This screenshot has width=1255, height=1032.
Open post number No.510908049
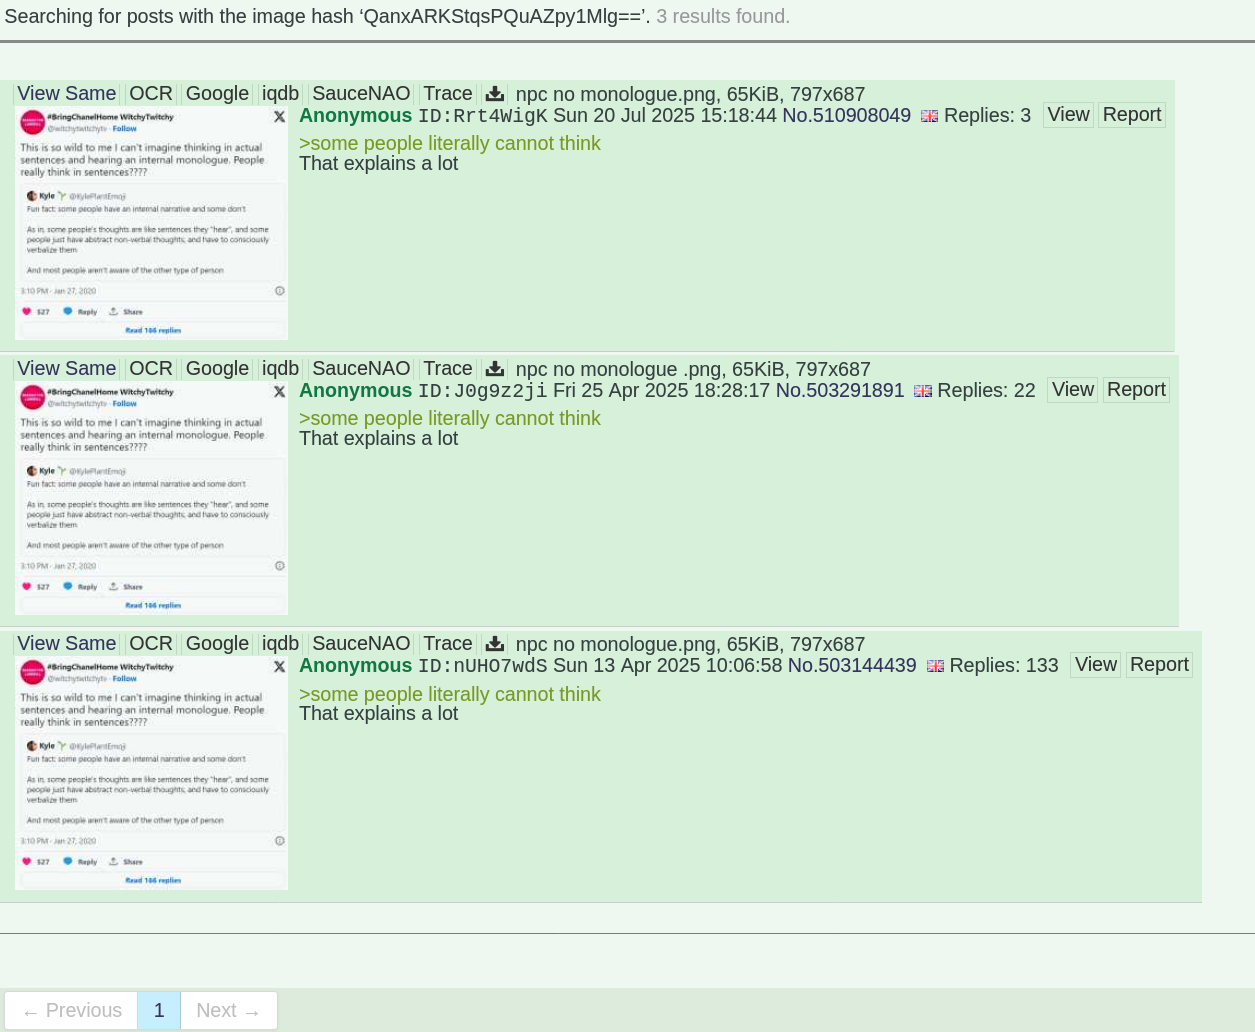(846, 115)
